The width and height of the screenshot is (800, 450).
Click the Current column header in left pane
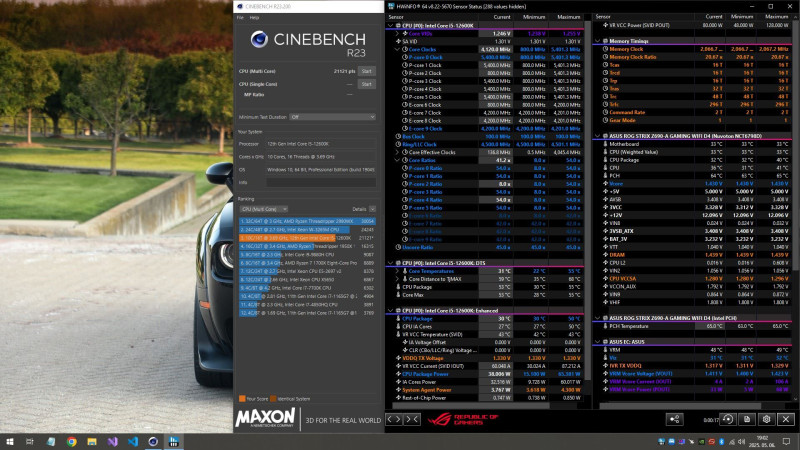[502, 17]
